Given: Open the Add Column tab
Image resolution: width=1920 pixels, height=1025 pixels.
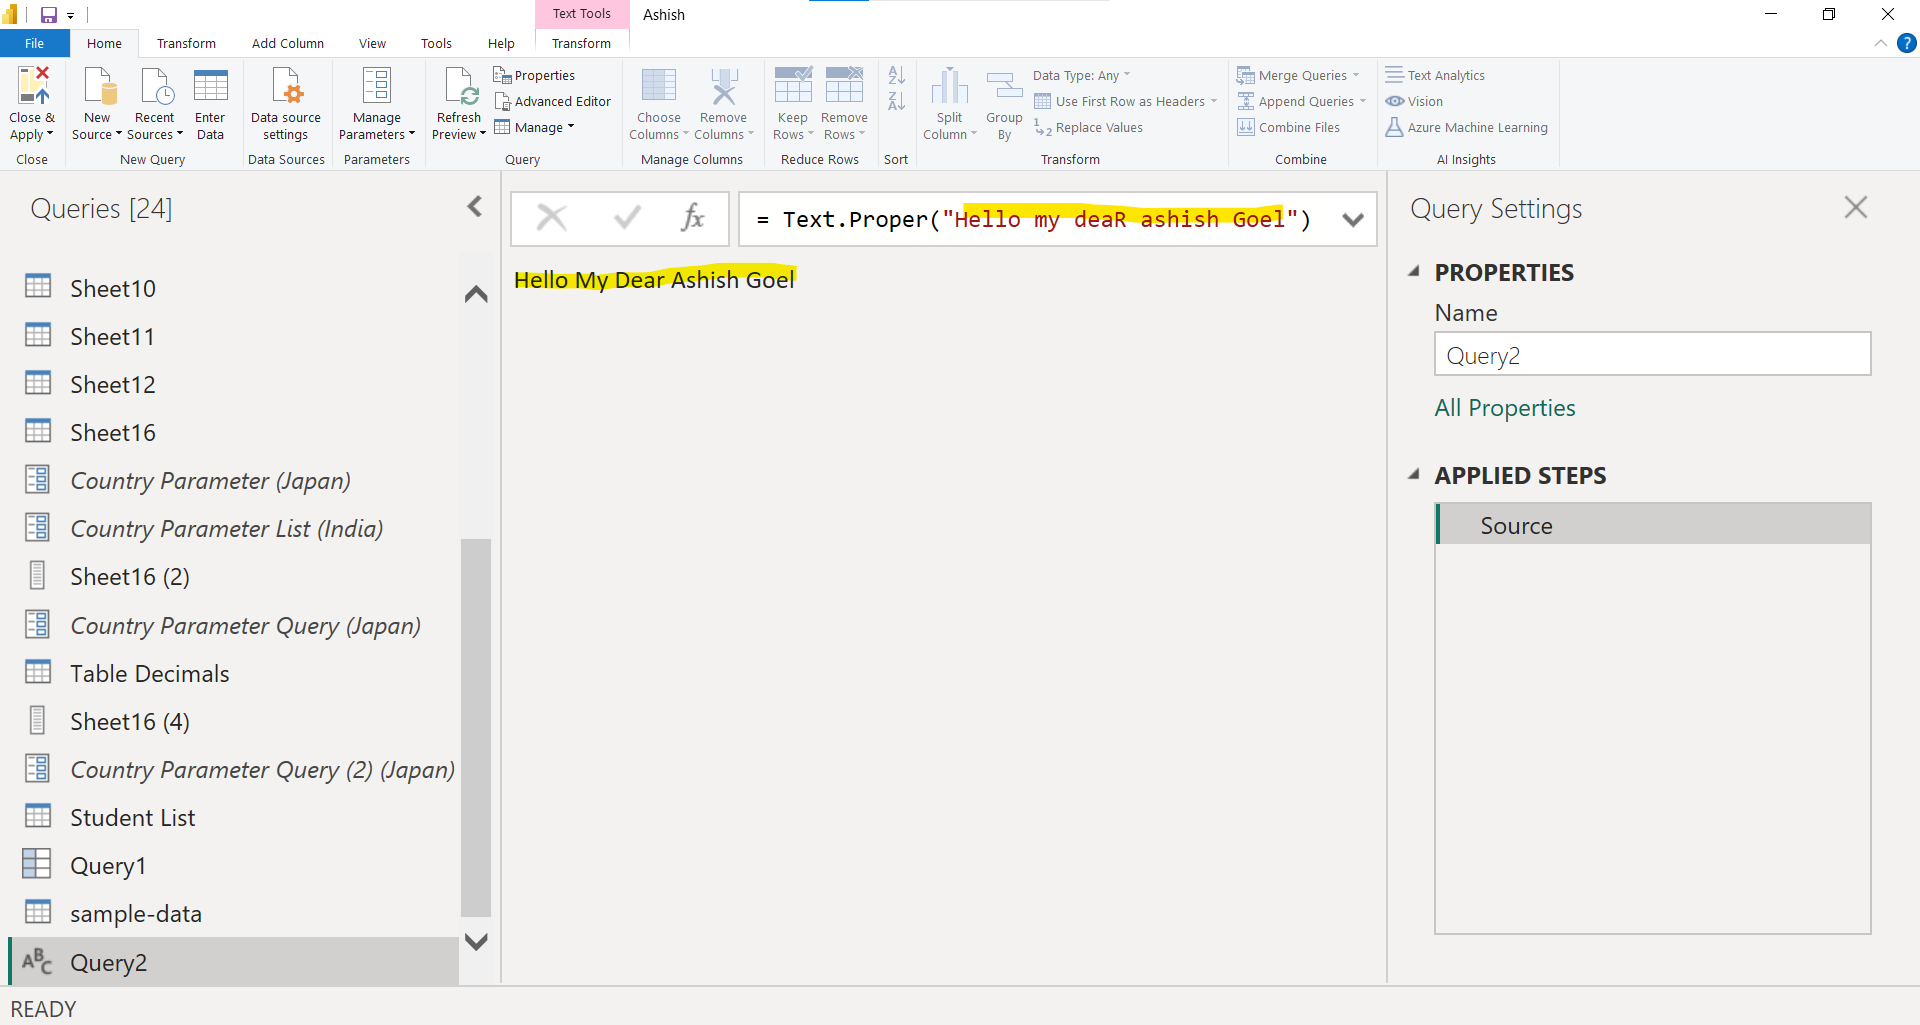Looking at the screenshot, I should (x=287, y=43).
